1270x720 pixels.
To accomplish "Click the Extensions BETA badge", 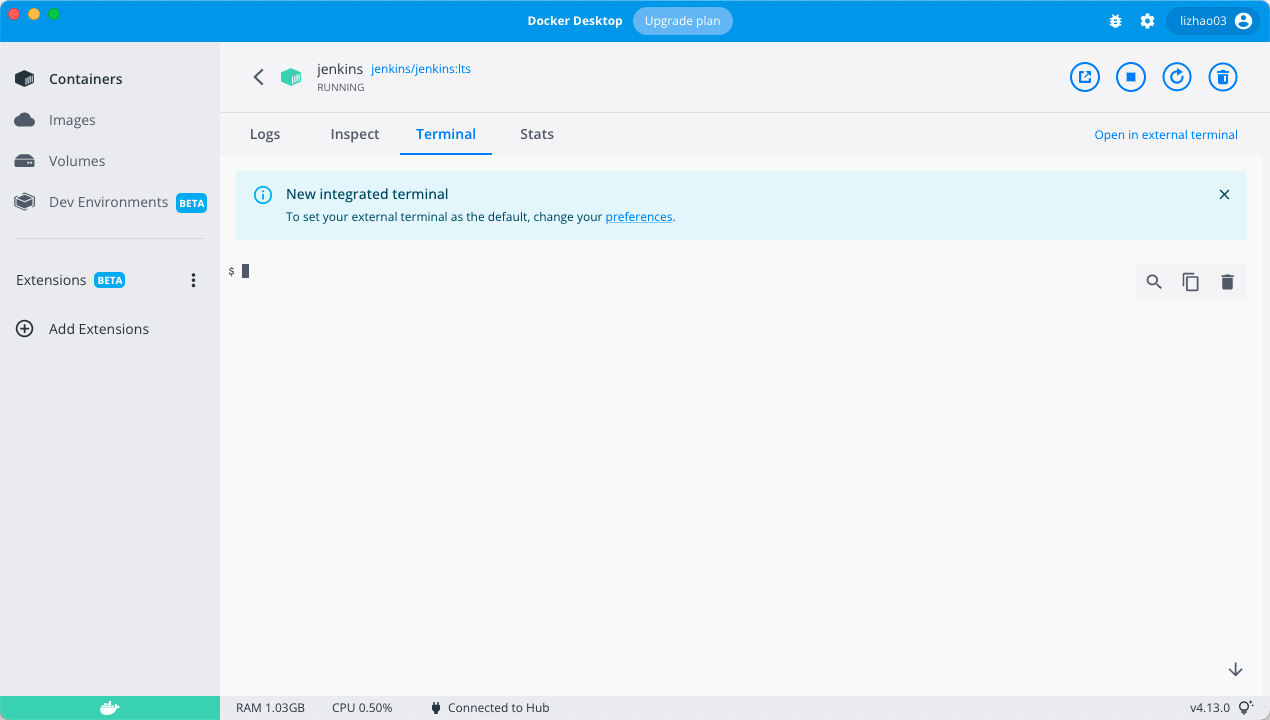I will (x=110, y=280).
